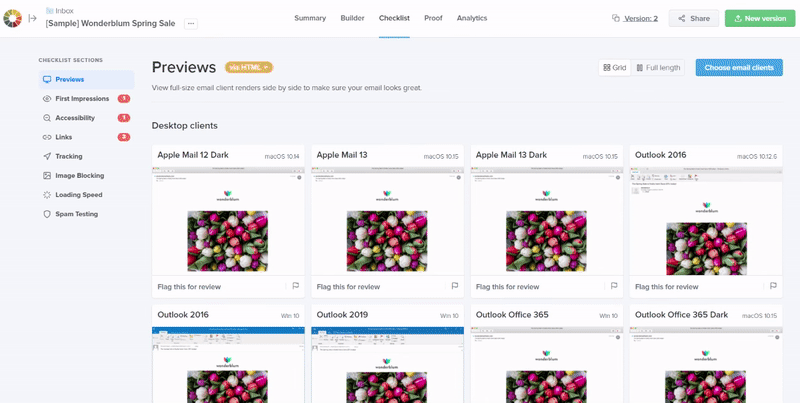
Task: Click the Accessibility red badge
Action: tap(124, 118)
